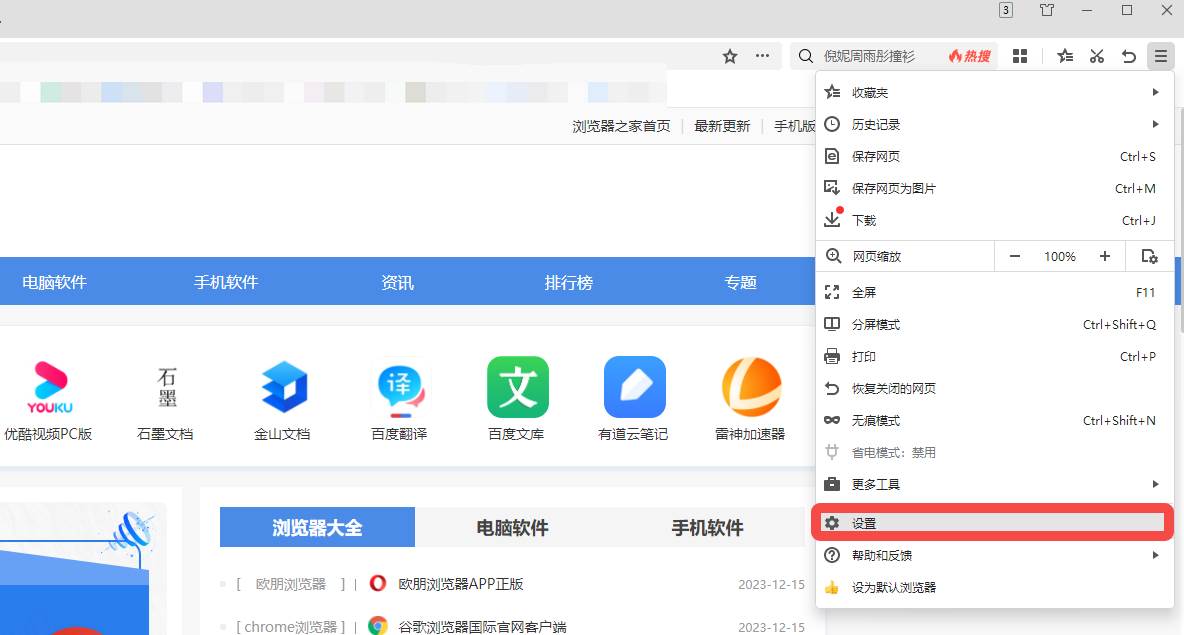Screen dimensions: 1184x635
Task: Select 全屏 fullscreen menu entry
Action: [995, 292]
